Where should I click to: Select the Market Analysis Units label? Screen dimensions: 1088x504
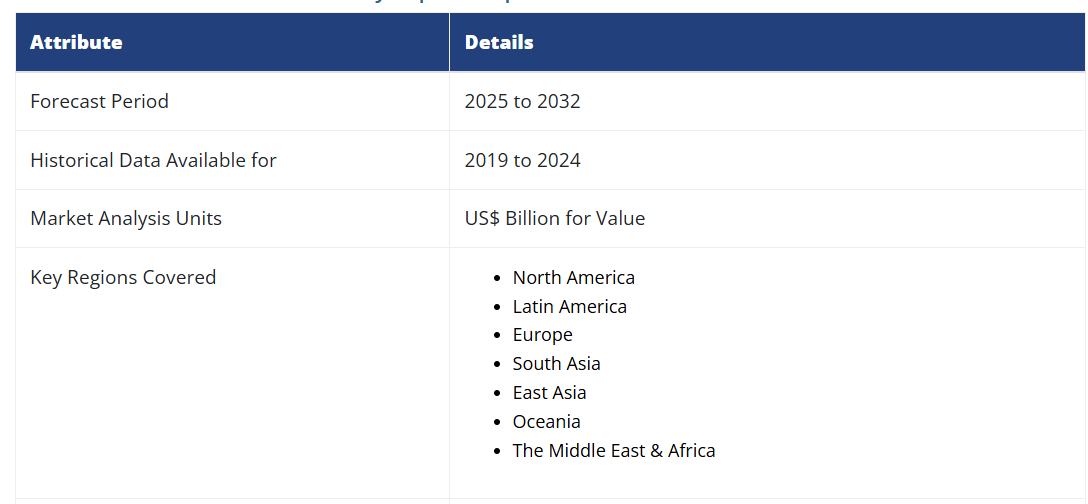point(126,218)
